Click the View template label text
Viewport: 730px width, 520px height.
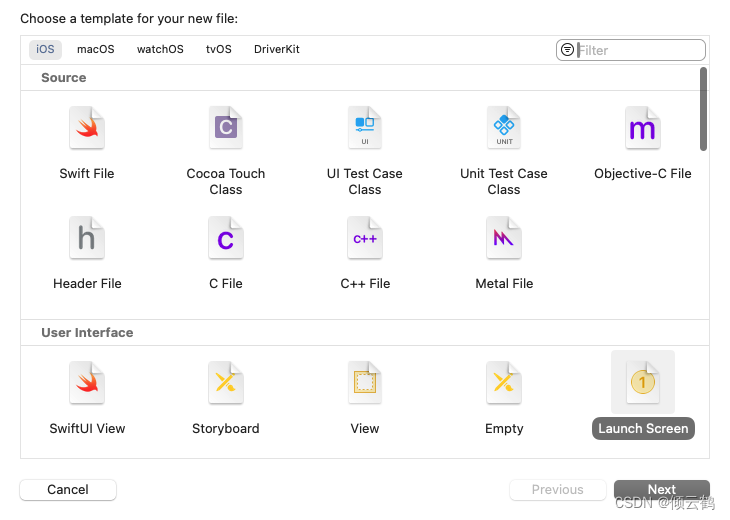365,428
